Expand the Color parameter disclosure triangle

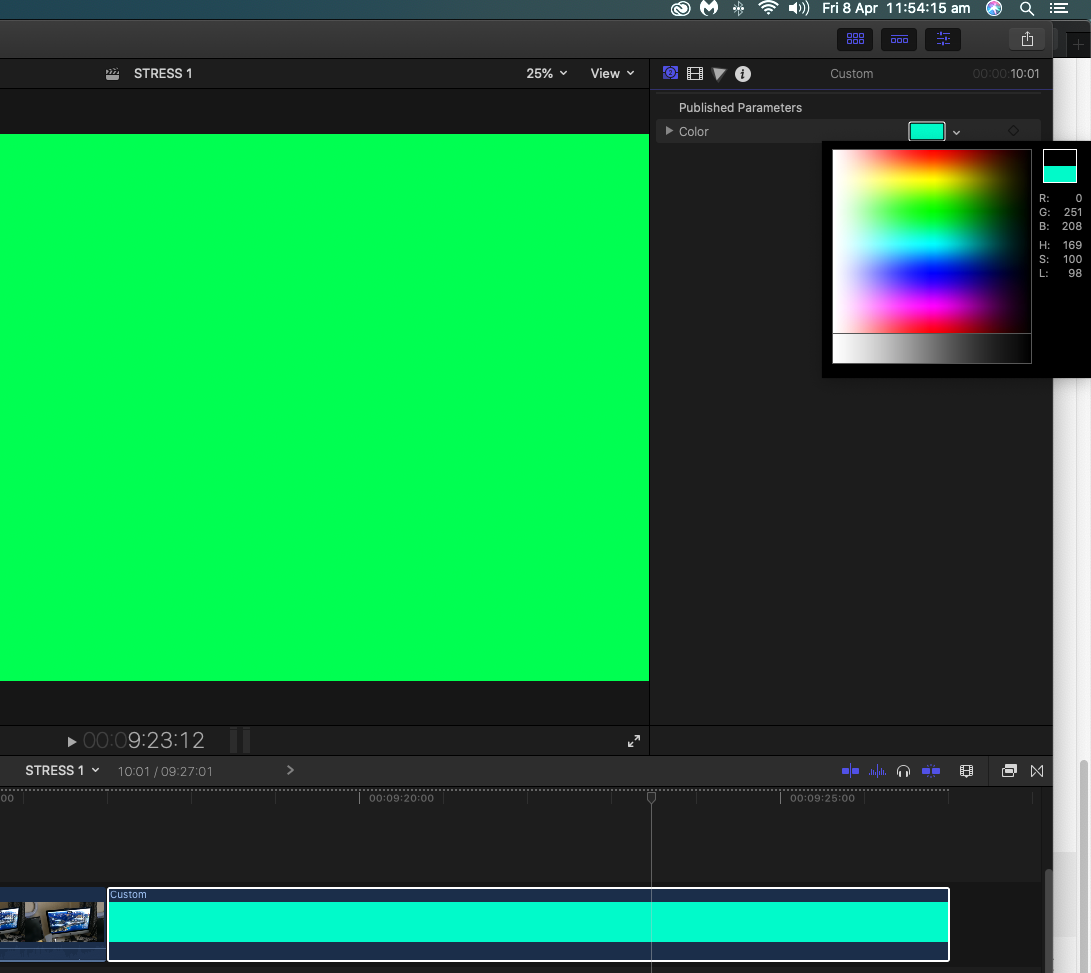click(669, 131)
